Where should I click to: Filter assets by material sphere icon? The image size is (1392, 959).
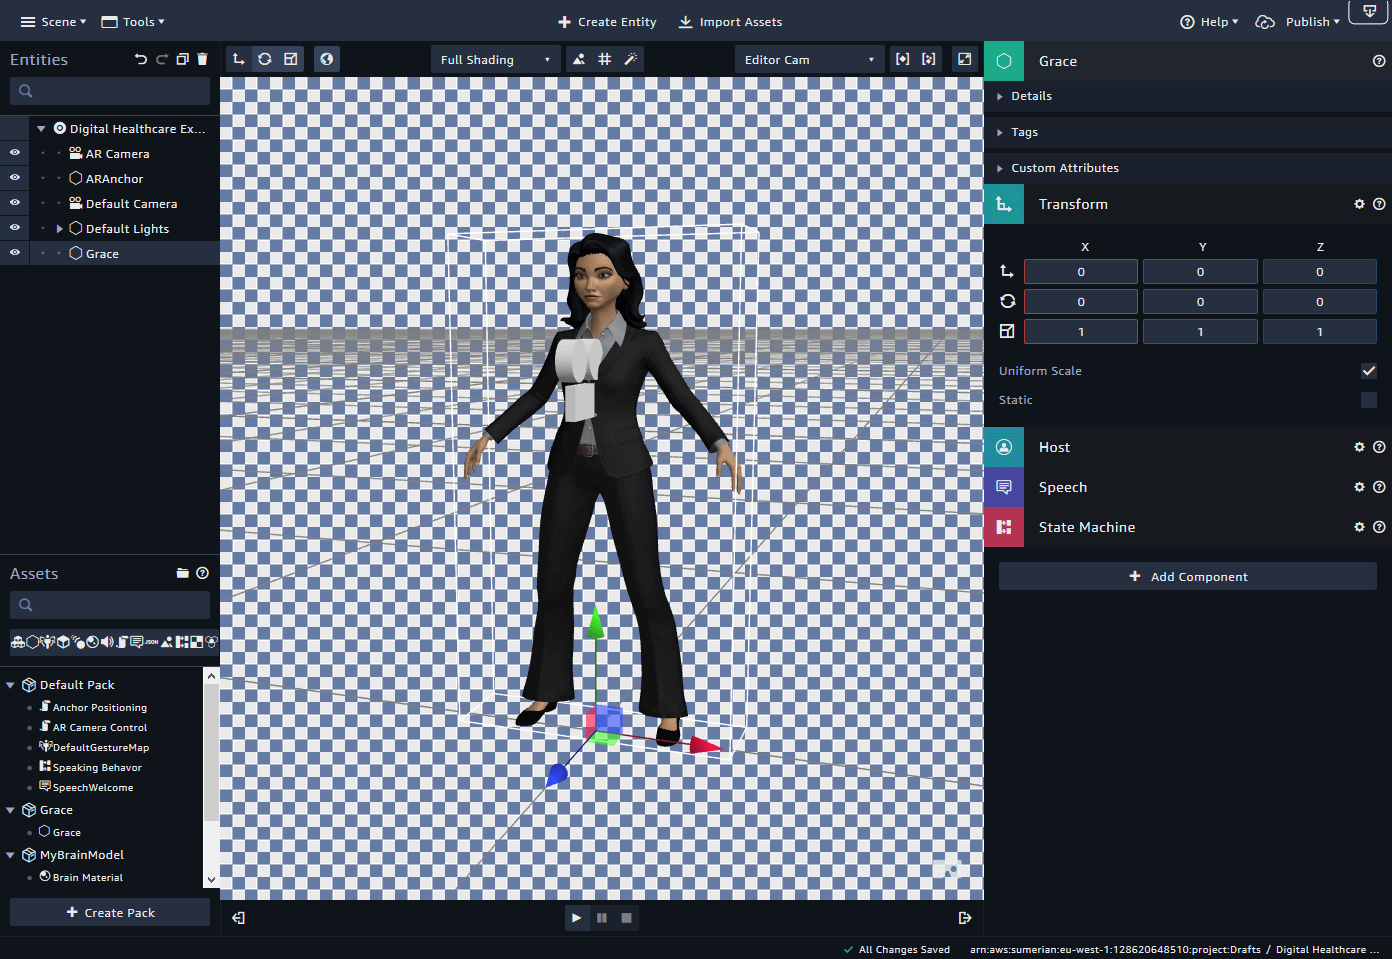pos(92,642)
